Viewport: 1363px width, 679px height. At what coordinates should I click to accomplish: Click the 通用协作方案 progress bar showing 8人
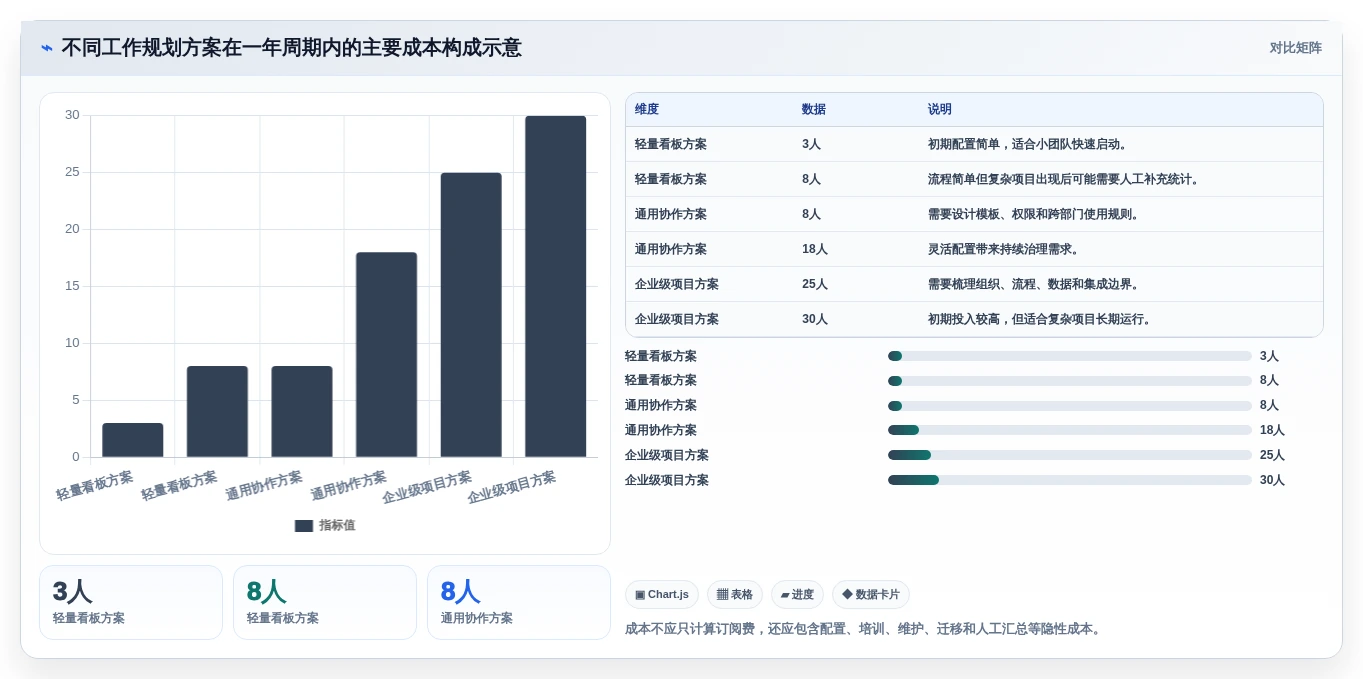click(1070, 406)
